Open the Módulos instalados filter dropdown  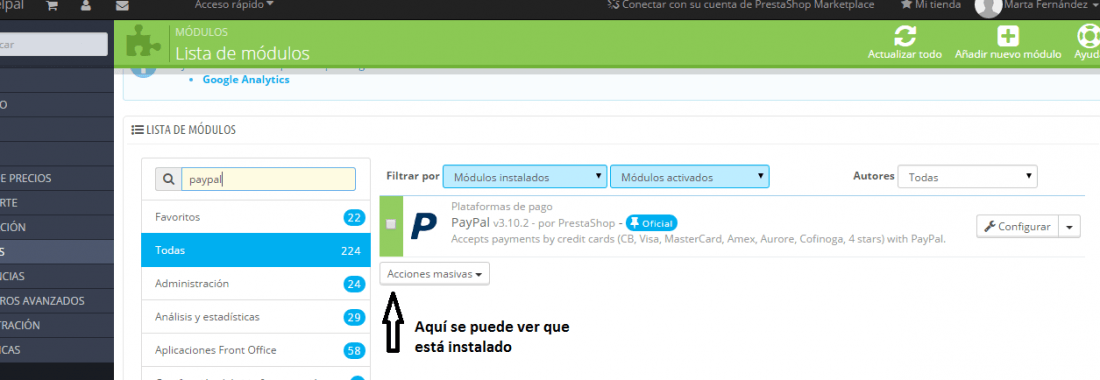pos(525,177)
